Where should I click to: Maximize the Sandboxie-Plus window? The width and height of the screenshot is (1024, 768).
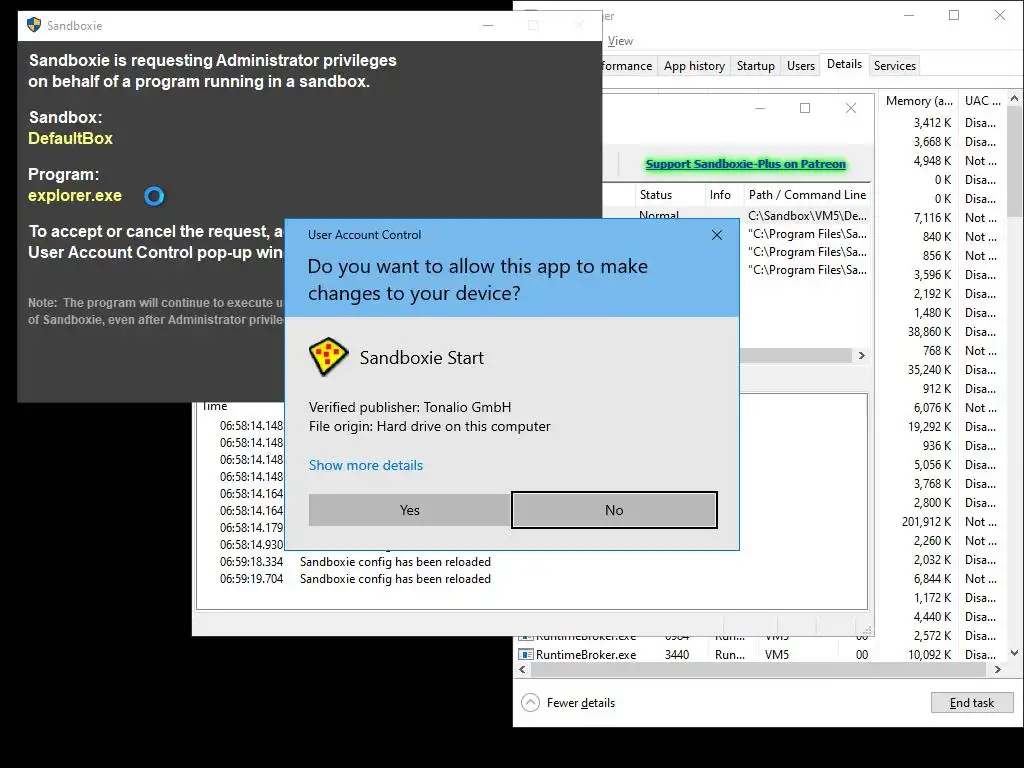click(x=805, y=108)
